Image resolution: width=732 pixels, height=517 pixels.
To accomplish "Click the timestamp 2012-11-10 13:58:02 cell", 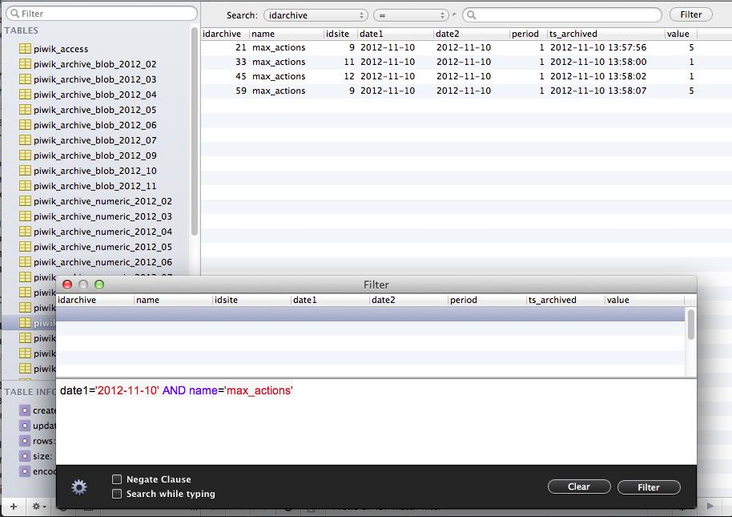I will tap(598, 76).
